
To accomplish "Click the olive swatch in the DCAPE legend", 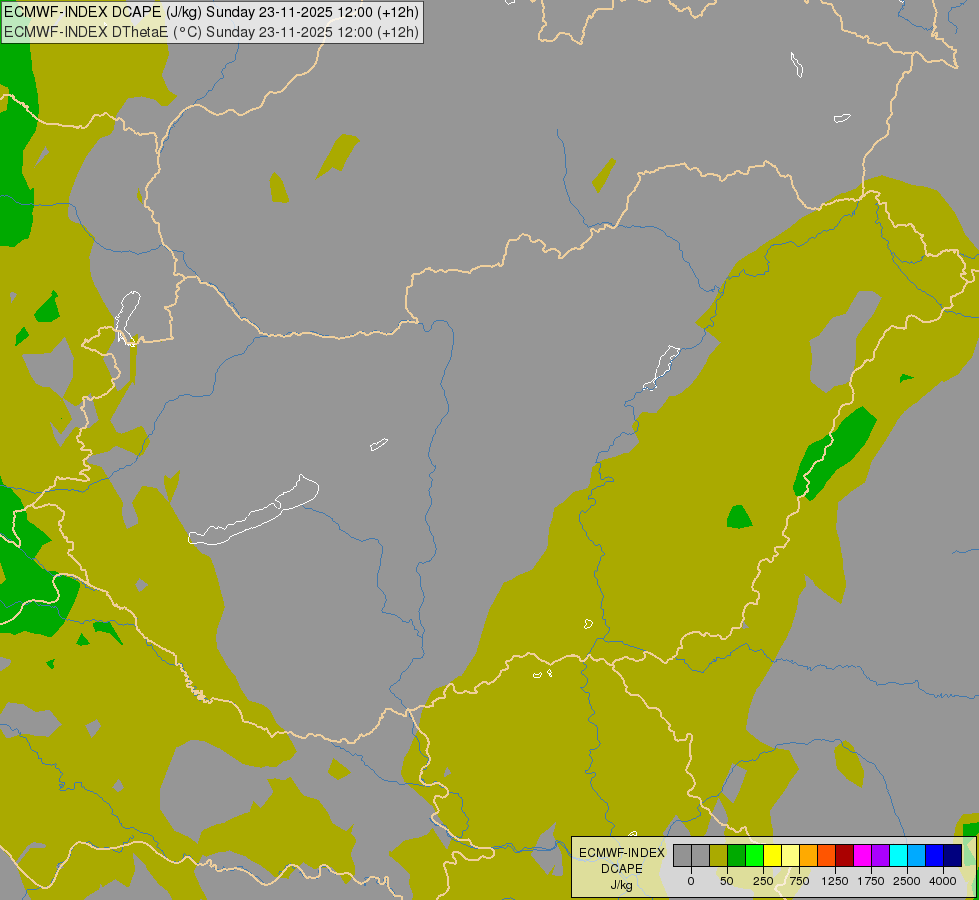I will pyautogui.click(x=719, y=855).
